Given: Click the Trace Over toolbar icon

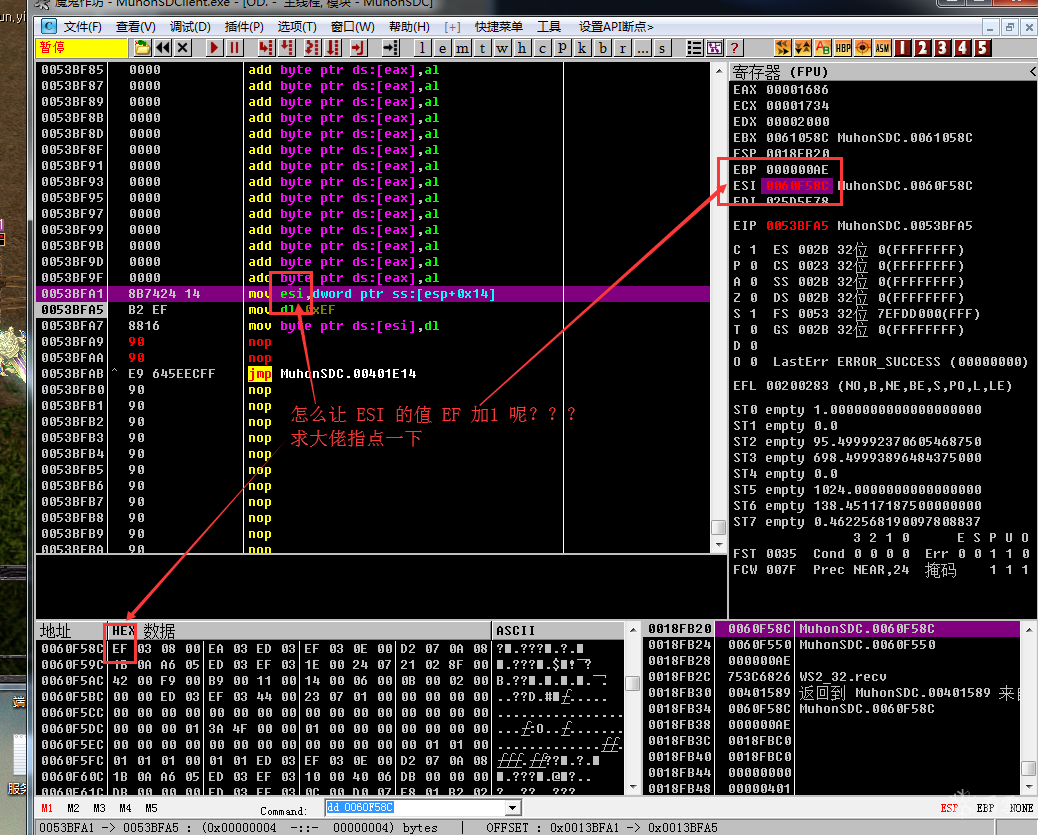Looking at the screenshot, I should [x=332, y=48].
